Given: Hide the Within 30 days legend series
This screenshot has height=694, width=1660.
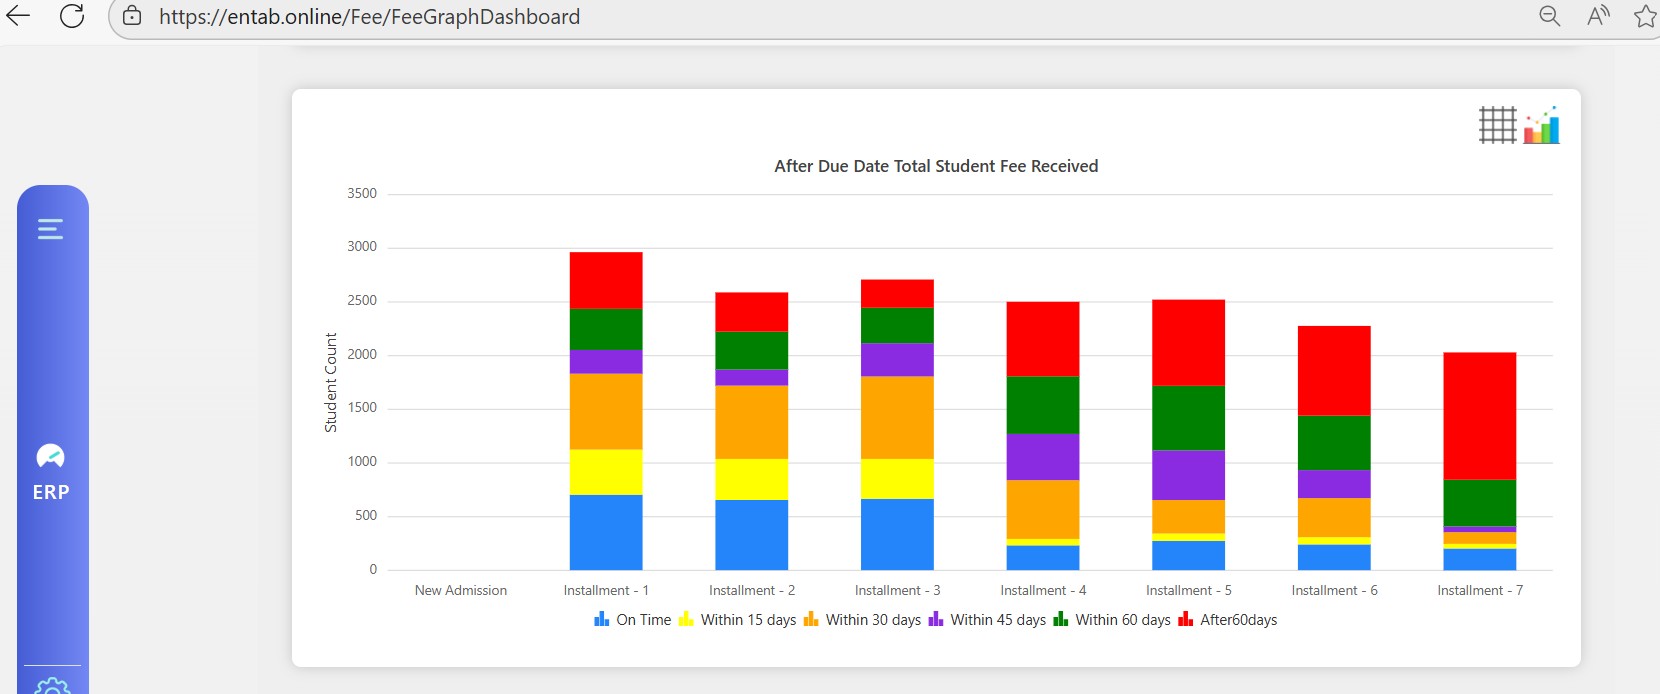Looking at the screenshot, I should tap(863, 620).
